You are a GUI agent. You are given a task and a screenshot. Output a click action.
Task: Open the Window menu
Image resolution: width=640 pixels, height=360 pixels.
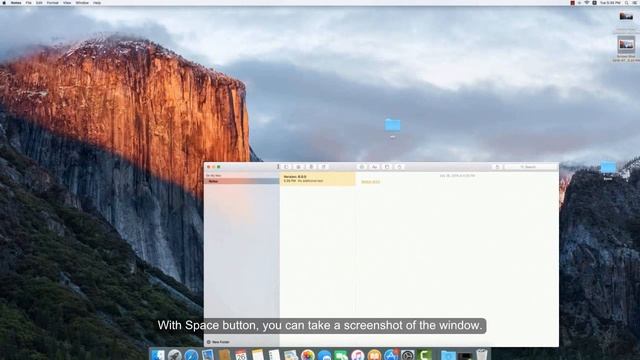pyautogui.click(x=82, y=2)
